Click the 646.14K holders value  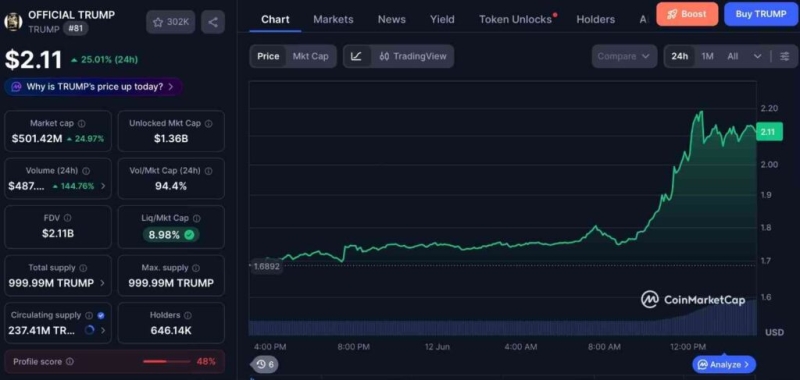click(171, 331)
